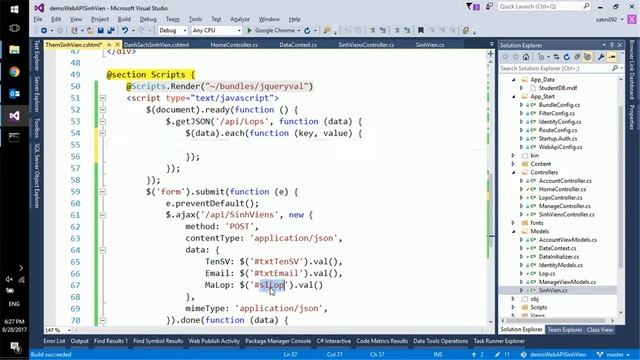Screen dimensions: 640x360
Task: Open the Debug menu
Action: coord(148,19)
